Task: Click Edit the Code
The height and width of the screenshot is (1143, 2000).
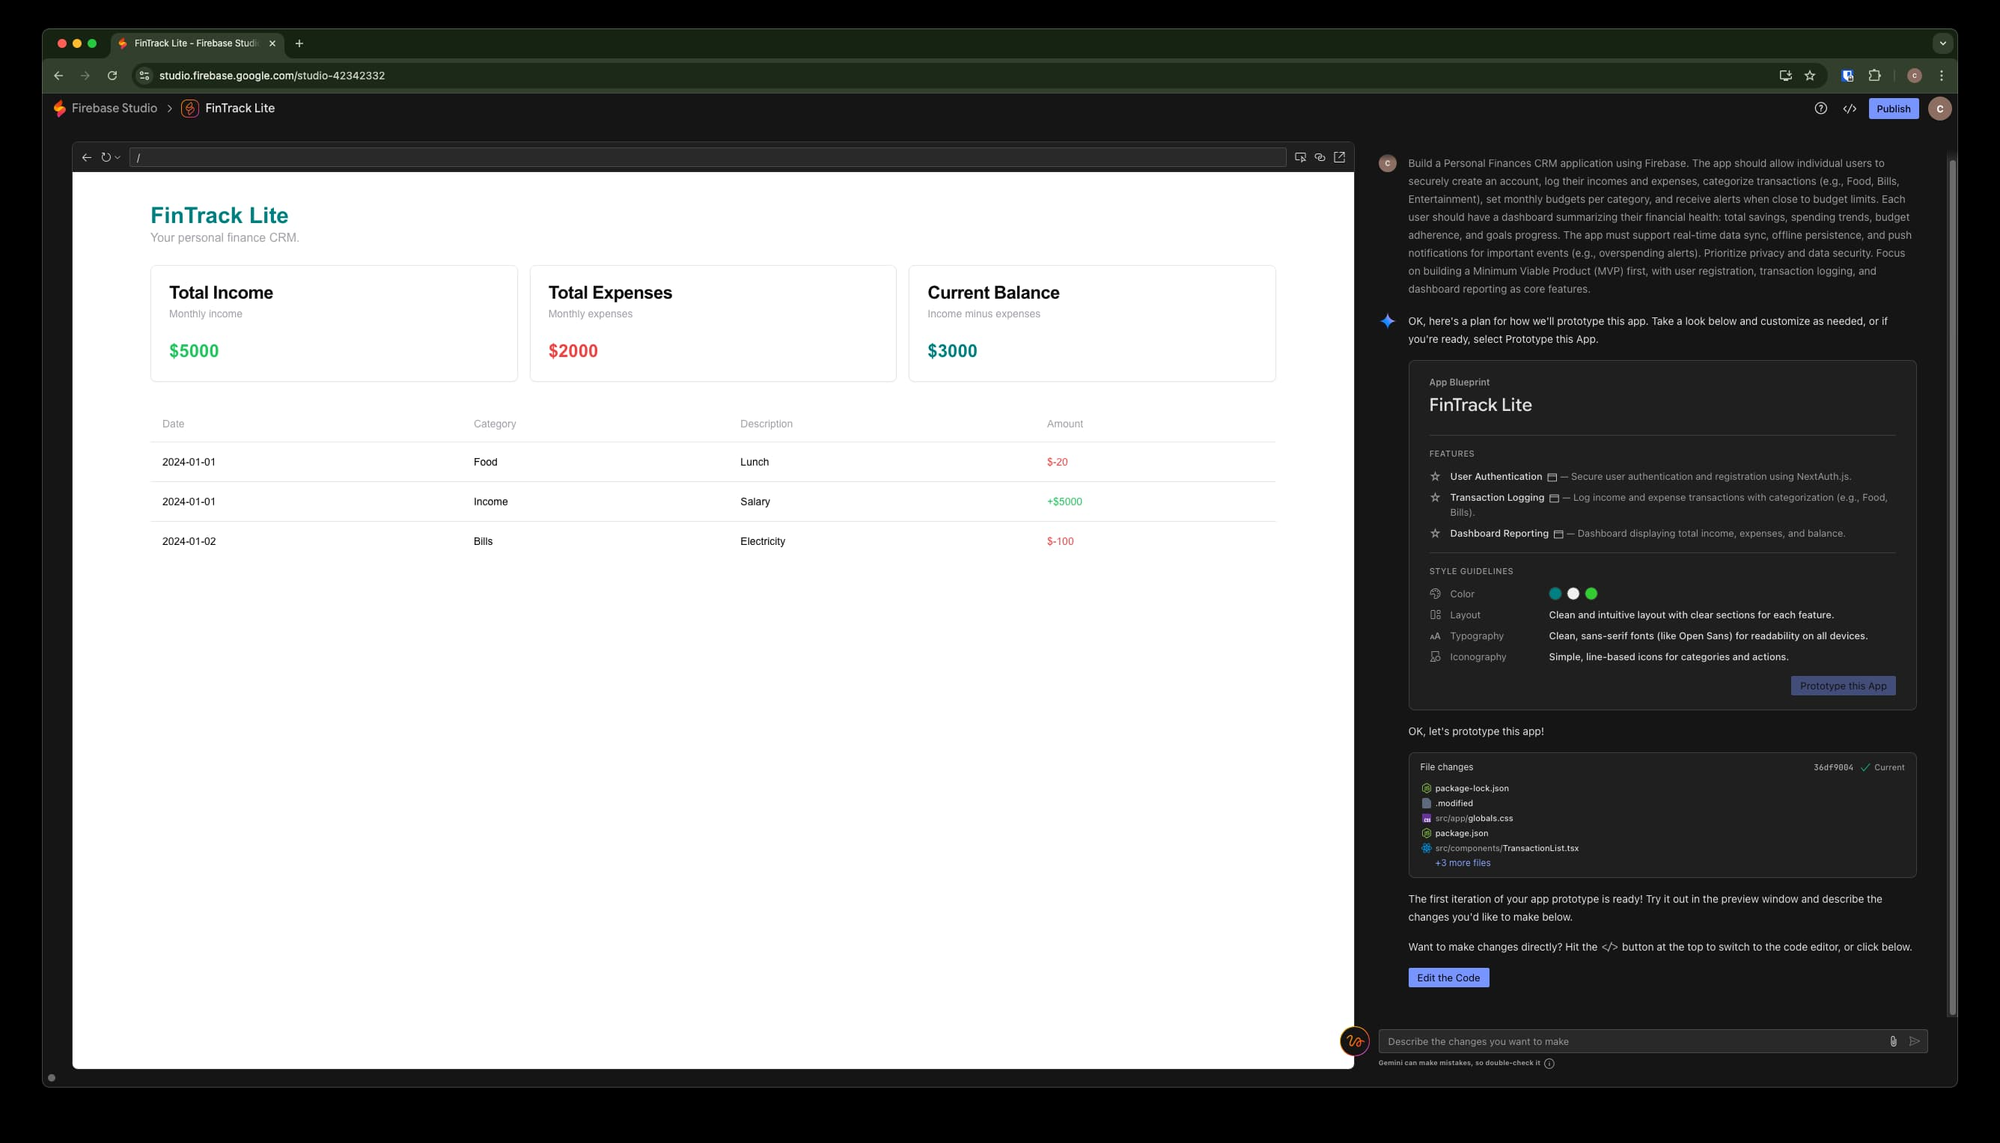Action: (x=1448, y=977)
